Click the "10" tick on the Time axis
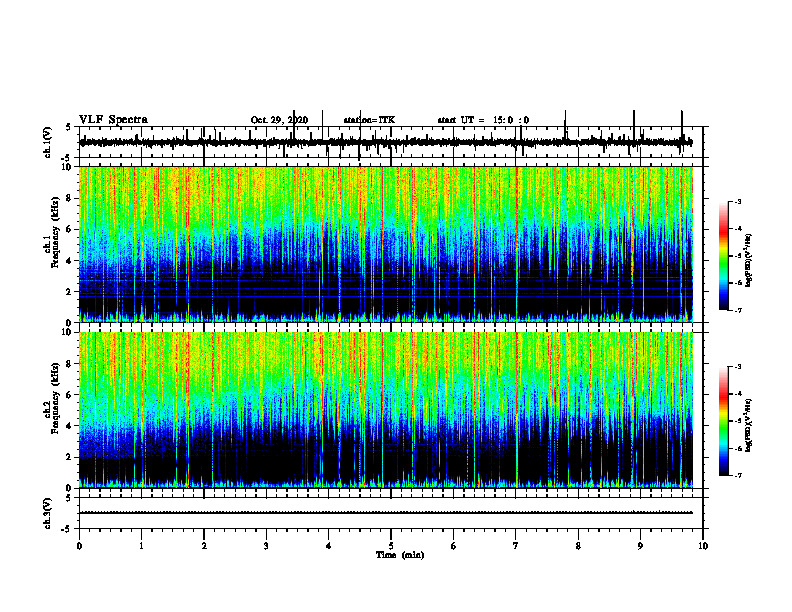Screen dimensions: 792x612 click(x=703, y=546)
